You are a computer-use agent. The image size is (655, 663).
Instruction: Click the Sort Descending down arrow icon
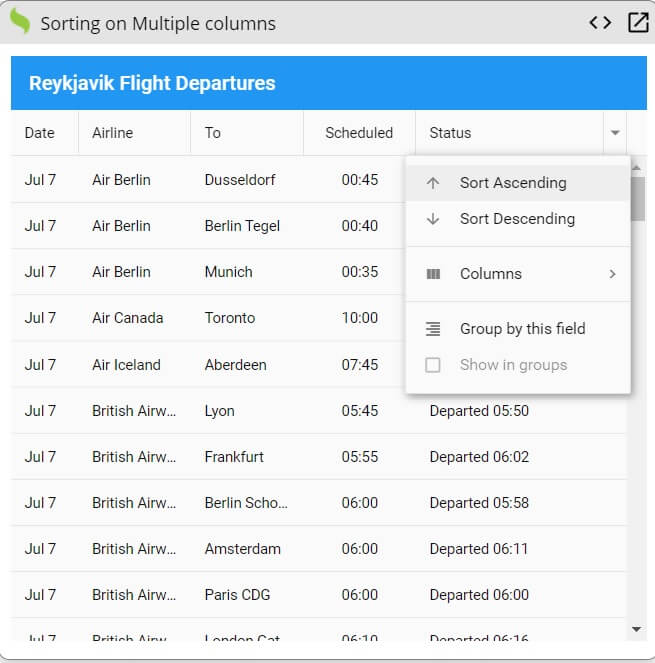433,219
